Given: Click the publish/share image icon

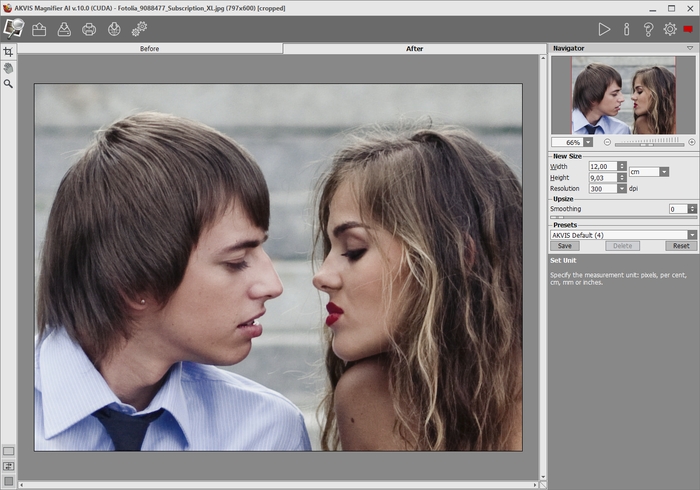Looking at the screenshot, I should pyautogui.click(x=114, y=29).
